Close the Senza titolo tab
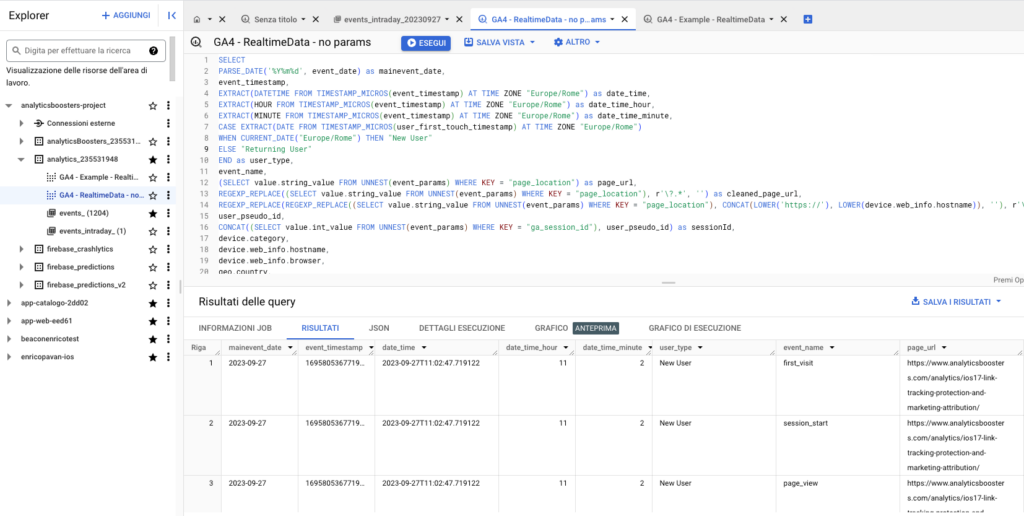The image size is (1024, 516). 316,20
